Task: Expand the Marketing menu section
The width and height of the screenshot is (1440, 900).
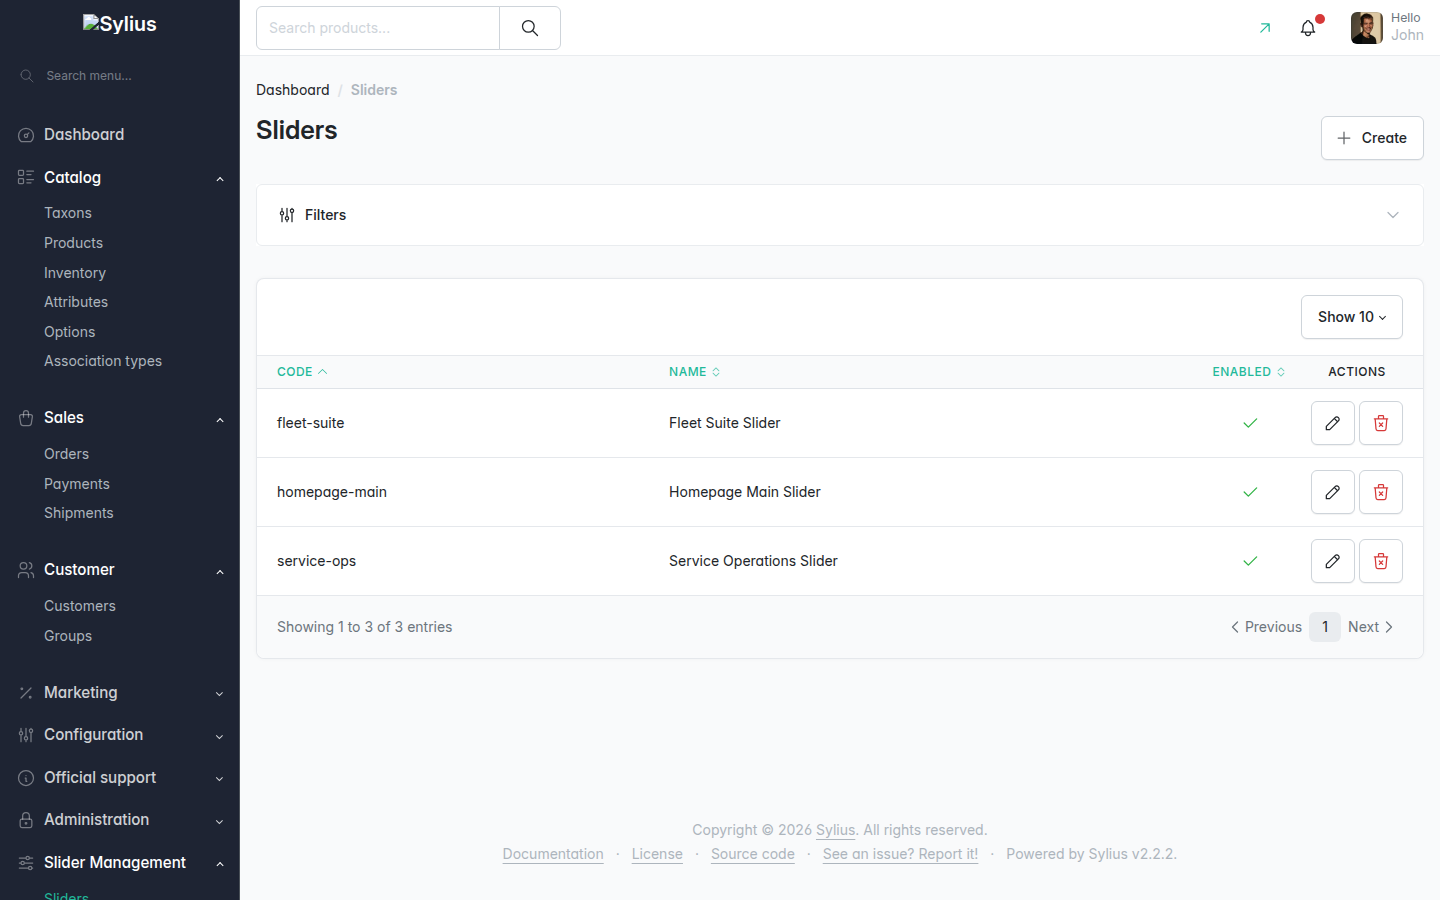Action: [220, 694]
